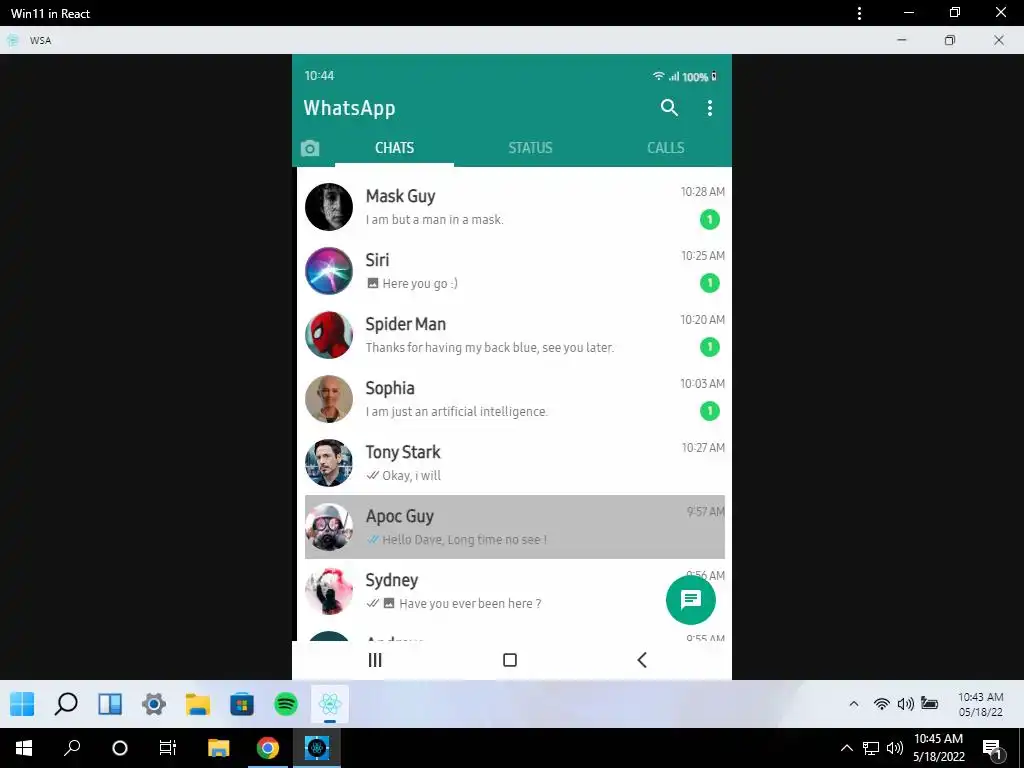Screen dimensions: 1024x768
Task: Click WSA React icon in inner taskbar
Action: [330, 704]
